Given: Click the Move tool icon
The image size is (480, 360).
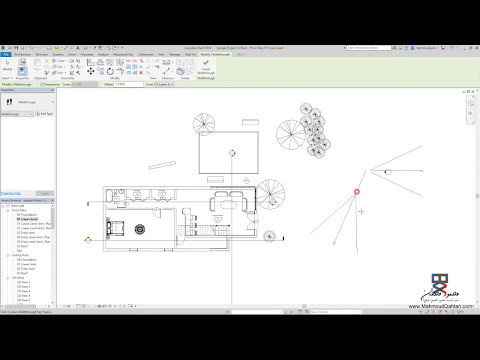Looking at the screenshot, I should [90, 71].
